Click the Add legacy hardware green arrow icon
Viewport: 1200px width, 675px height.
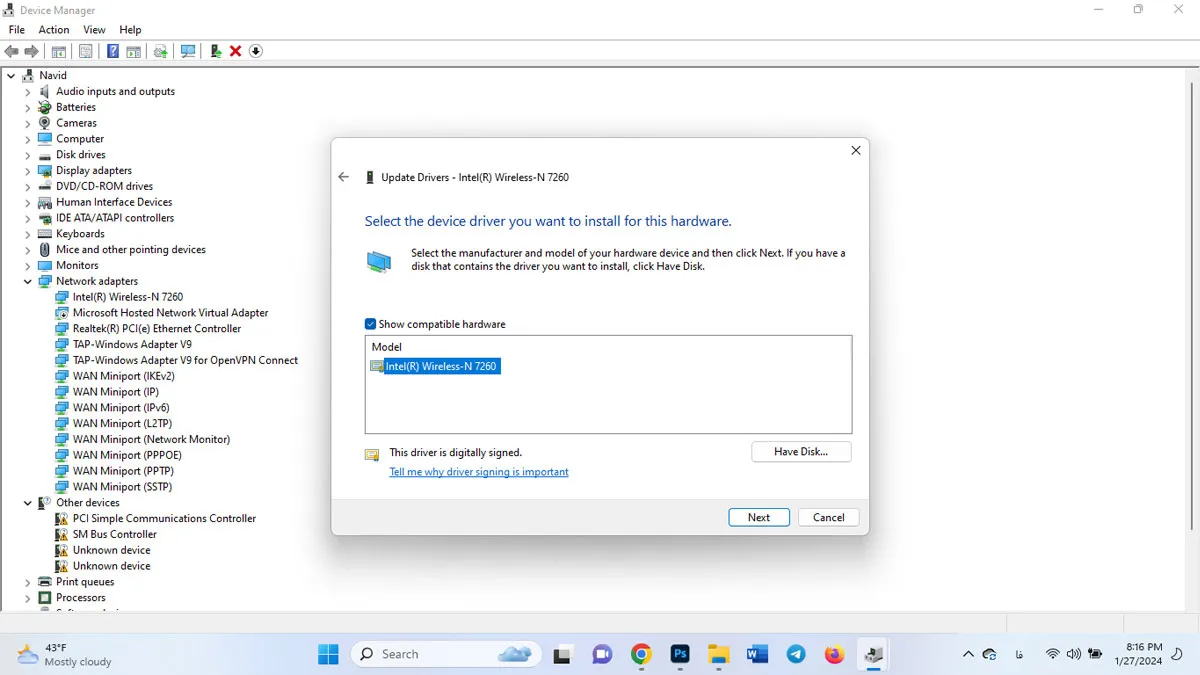[x=215, y=51]
